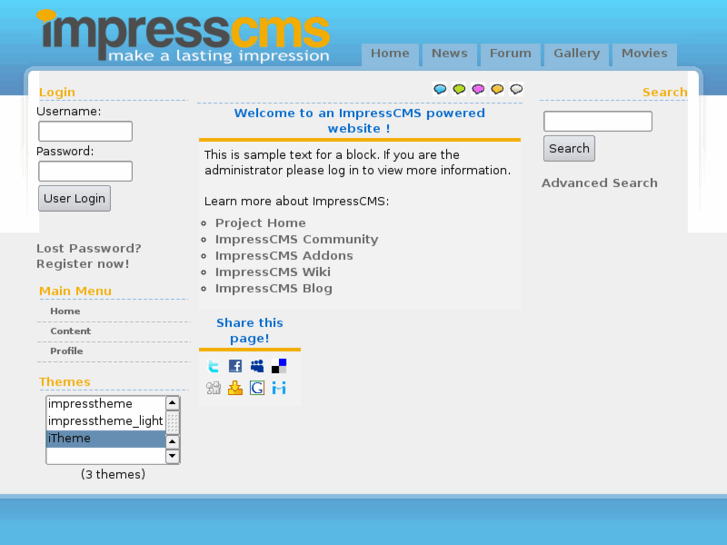Screen dimensions: 727x545
Task: Open the News tab
Action: tap(449, 55)
